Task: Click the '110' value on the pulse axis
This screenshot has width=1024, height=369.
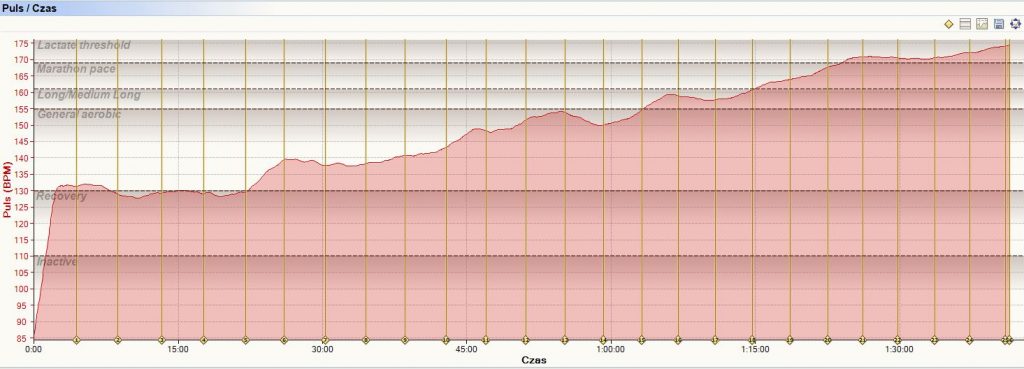Action: pyautogui.click(x=23, y=256)
